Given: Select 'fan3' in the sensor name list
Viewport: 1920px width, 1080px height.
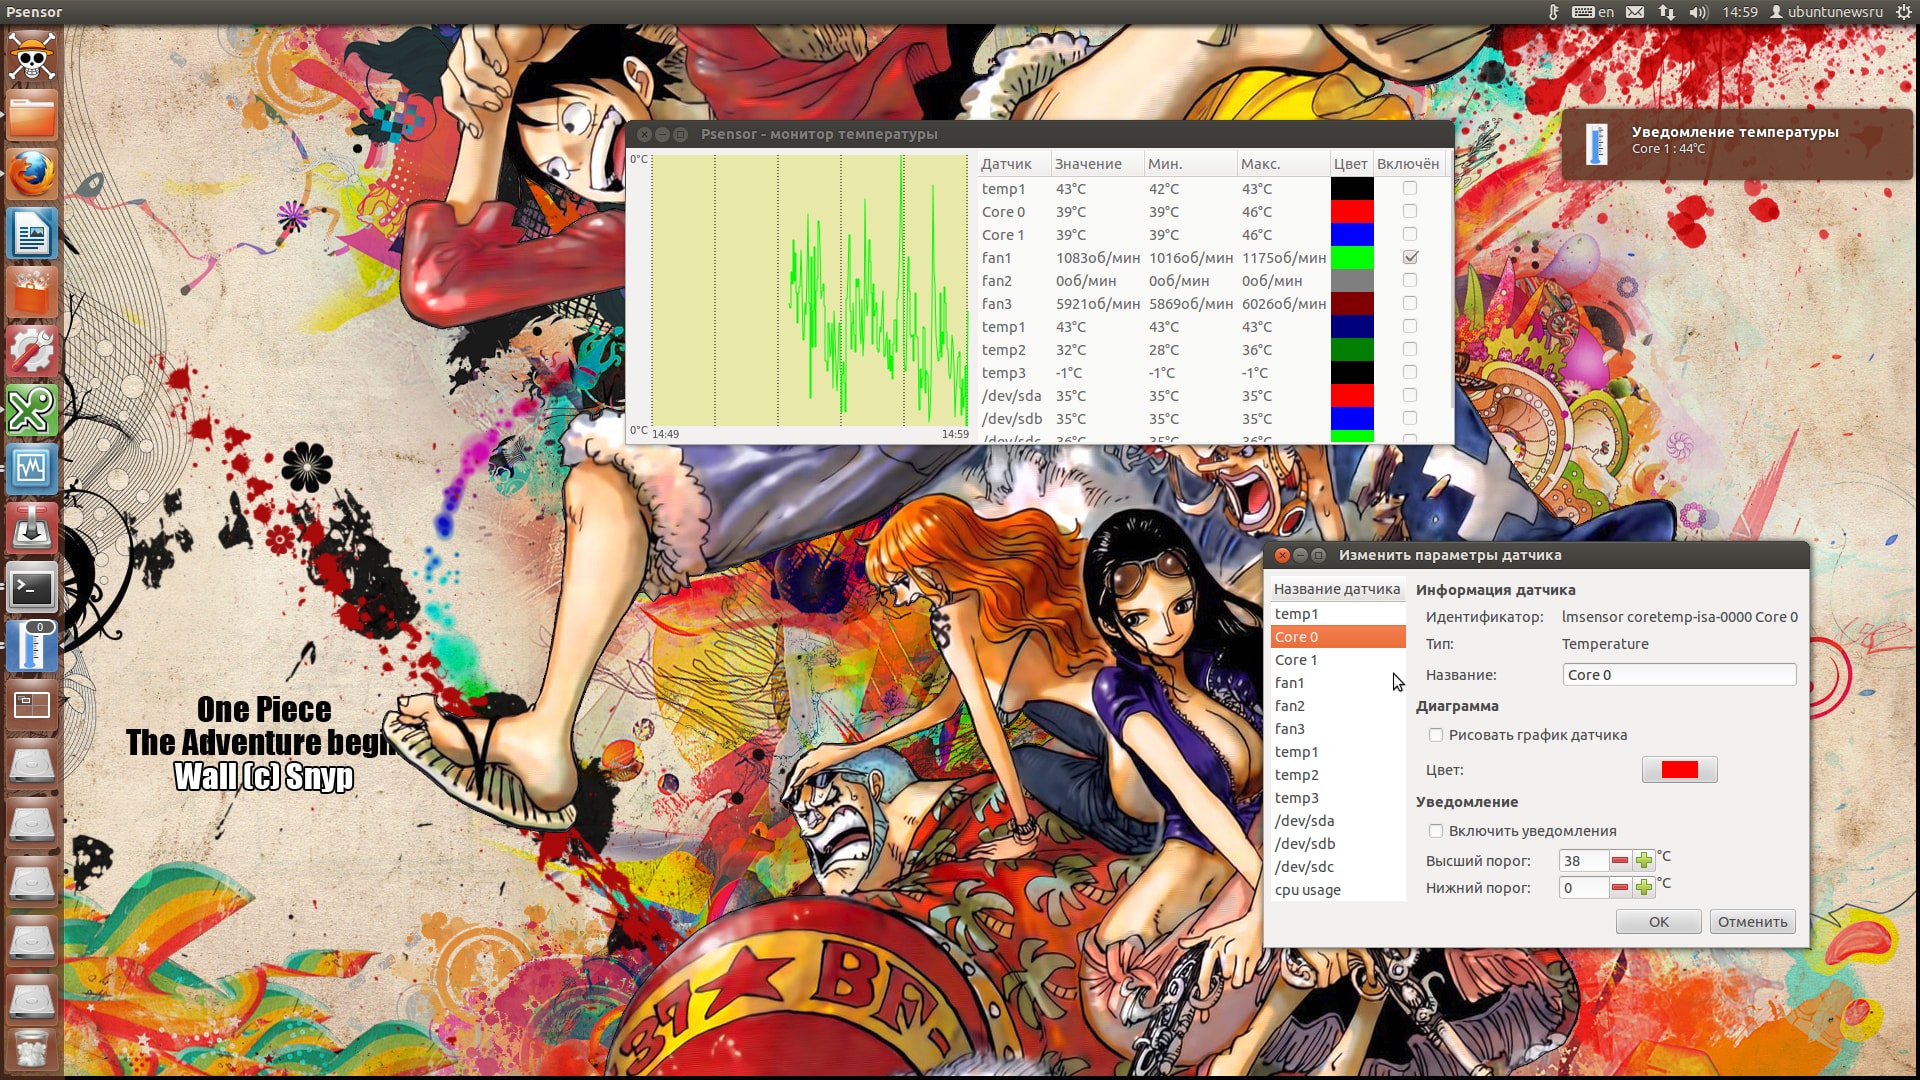Looking at the screenshot, I should click(x=1338, y=729).
